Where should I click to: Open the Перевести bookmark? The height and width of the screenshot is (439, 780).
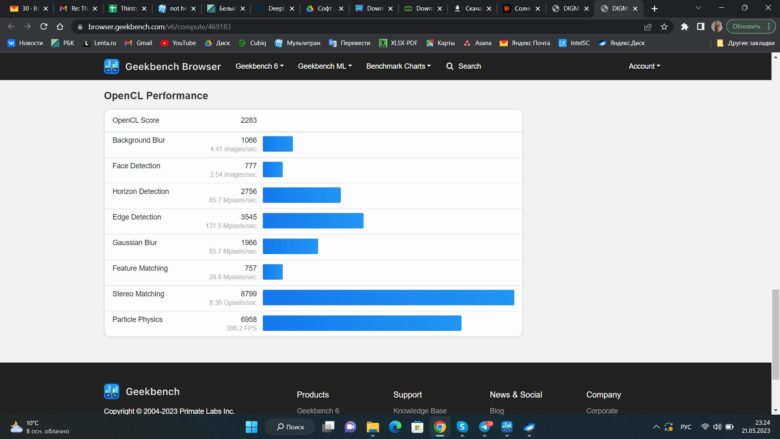pos(350,43)
